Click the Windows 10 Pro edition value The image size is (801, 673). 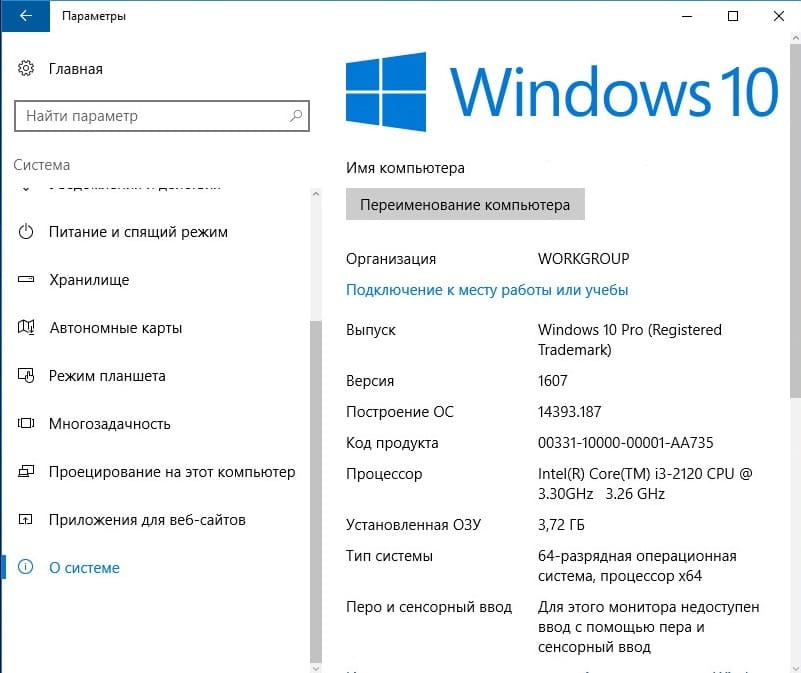coord(630,340)
